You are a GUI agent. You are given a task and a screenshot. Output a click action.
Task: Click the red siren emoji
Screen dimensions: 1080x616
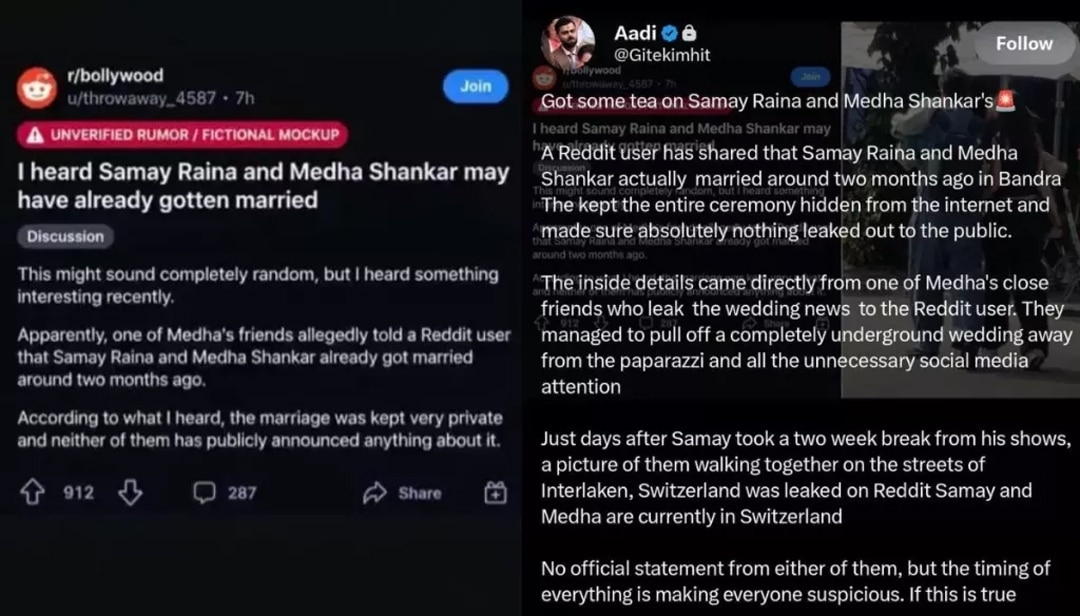(x=1006, y=101)
